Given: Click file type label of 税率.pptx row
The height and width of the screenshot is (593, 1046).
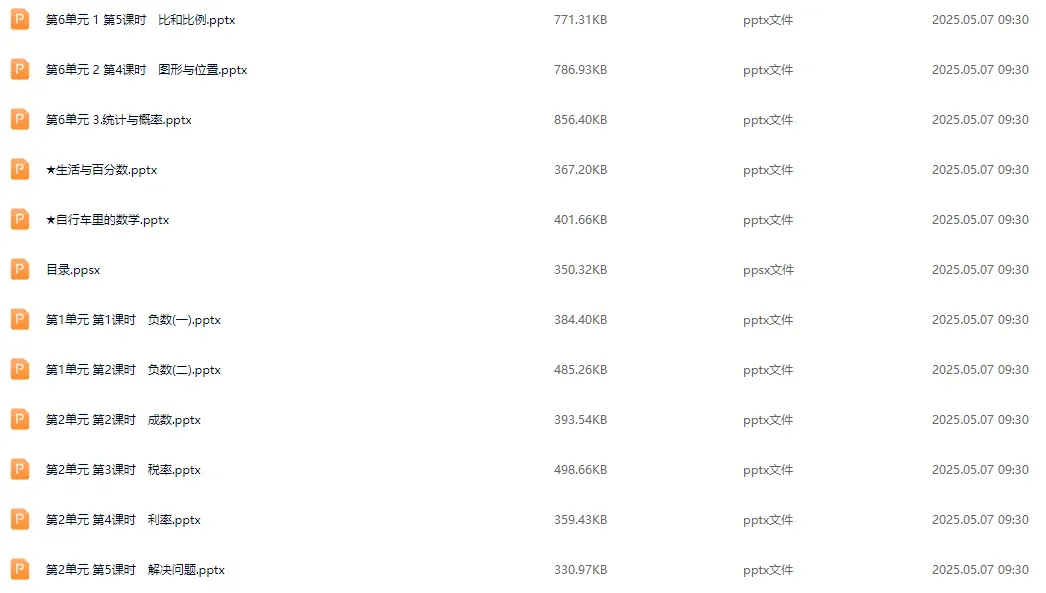Looking at the screenshot, I should 768,470.
